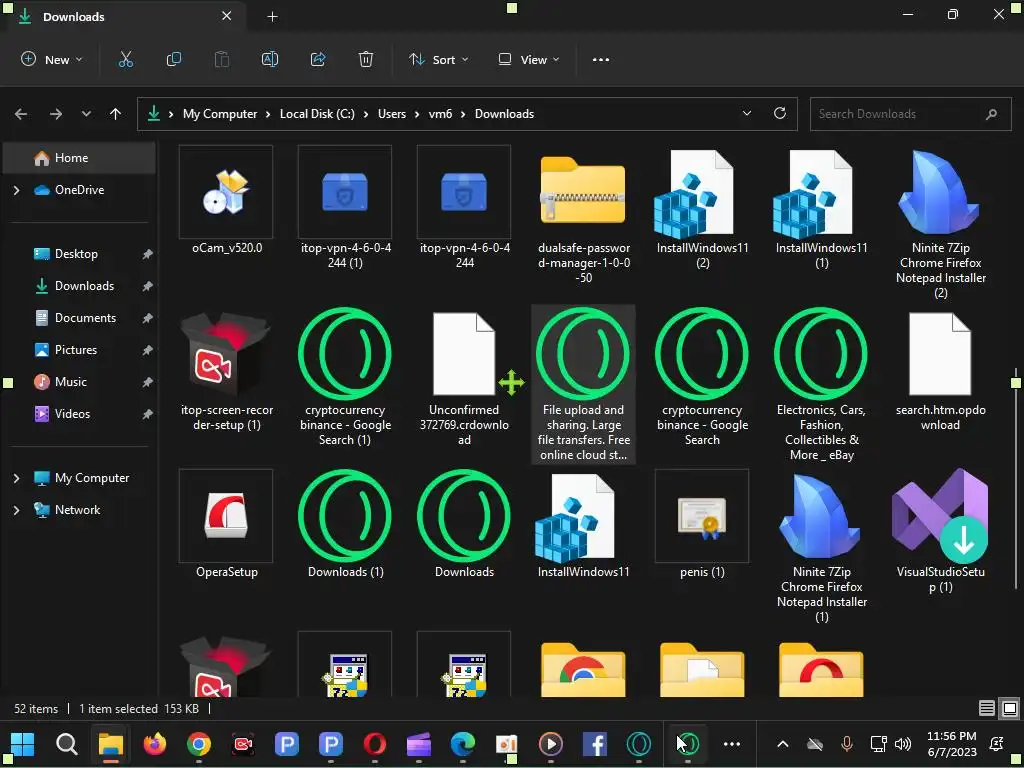Click Users in the breadcrumb path
1024x768 pixels.
(392, 114)
